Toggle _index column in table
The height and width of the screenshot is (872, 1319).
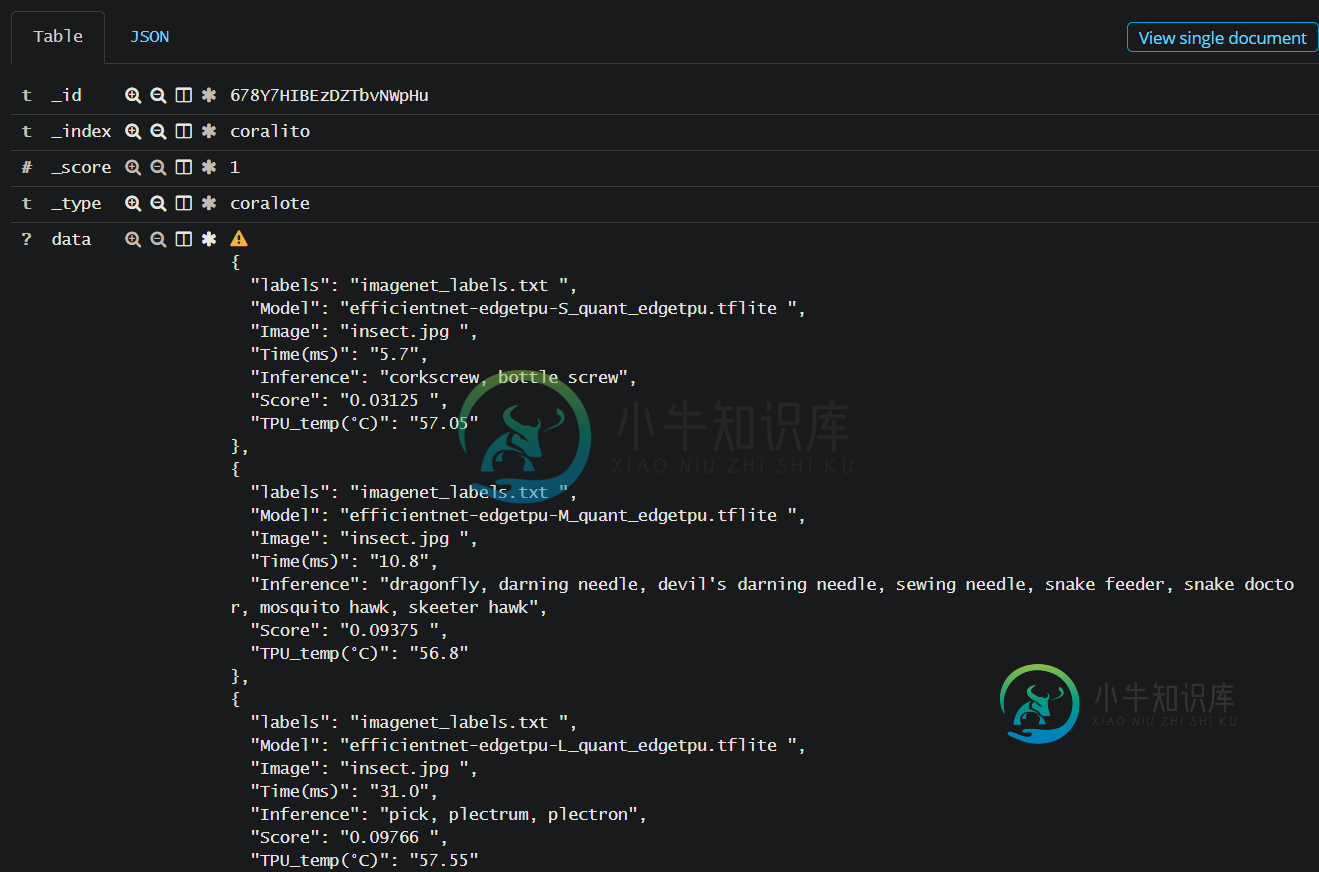point(184,131)
